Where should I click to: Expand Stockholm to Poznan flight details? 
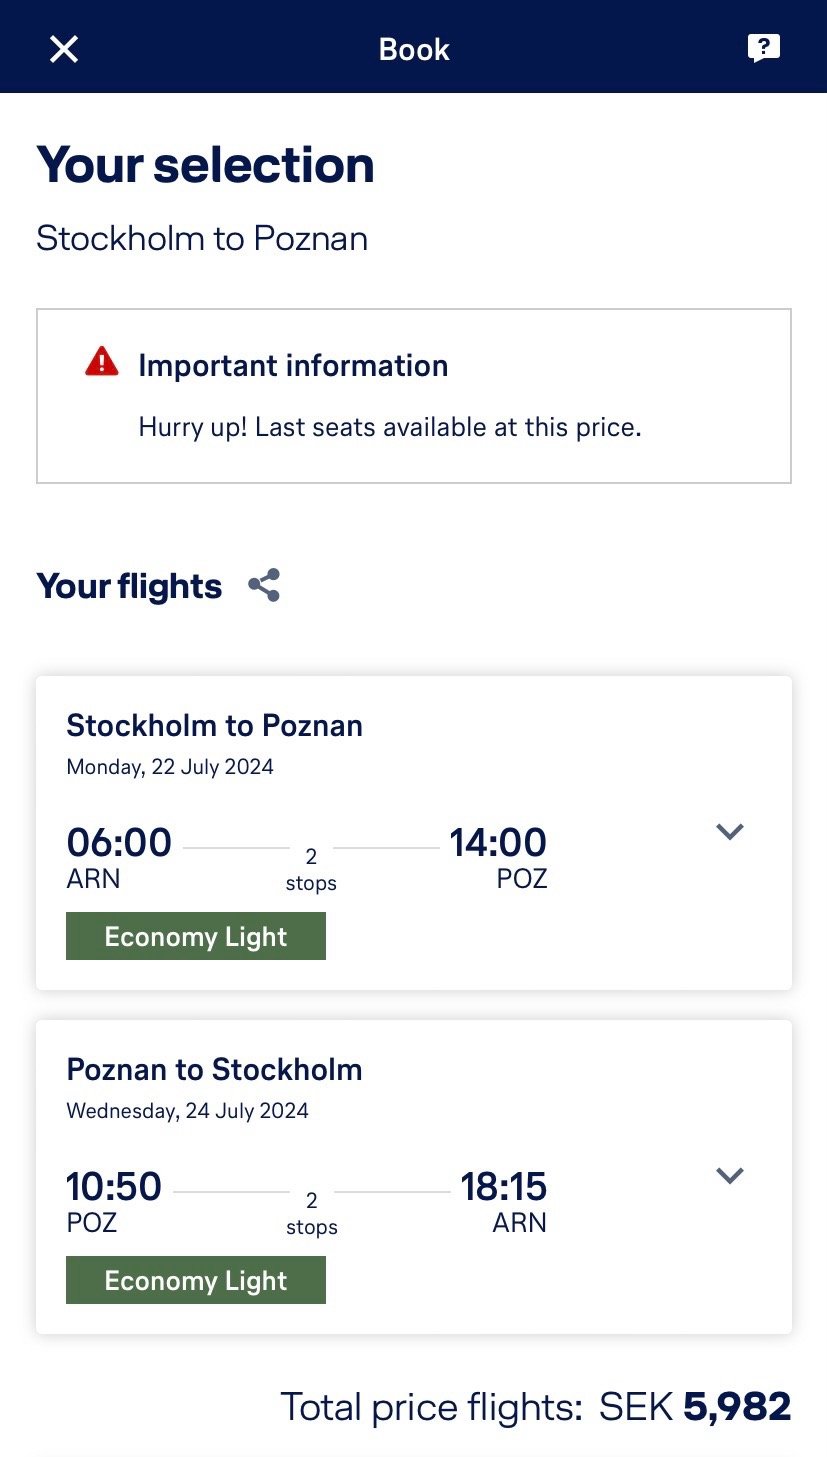(730, 832)
